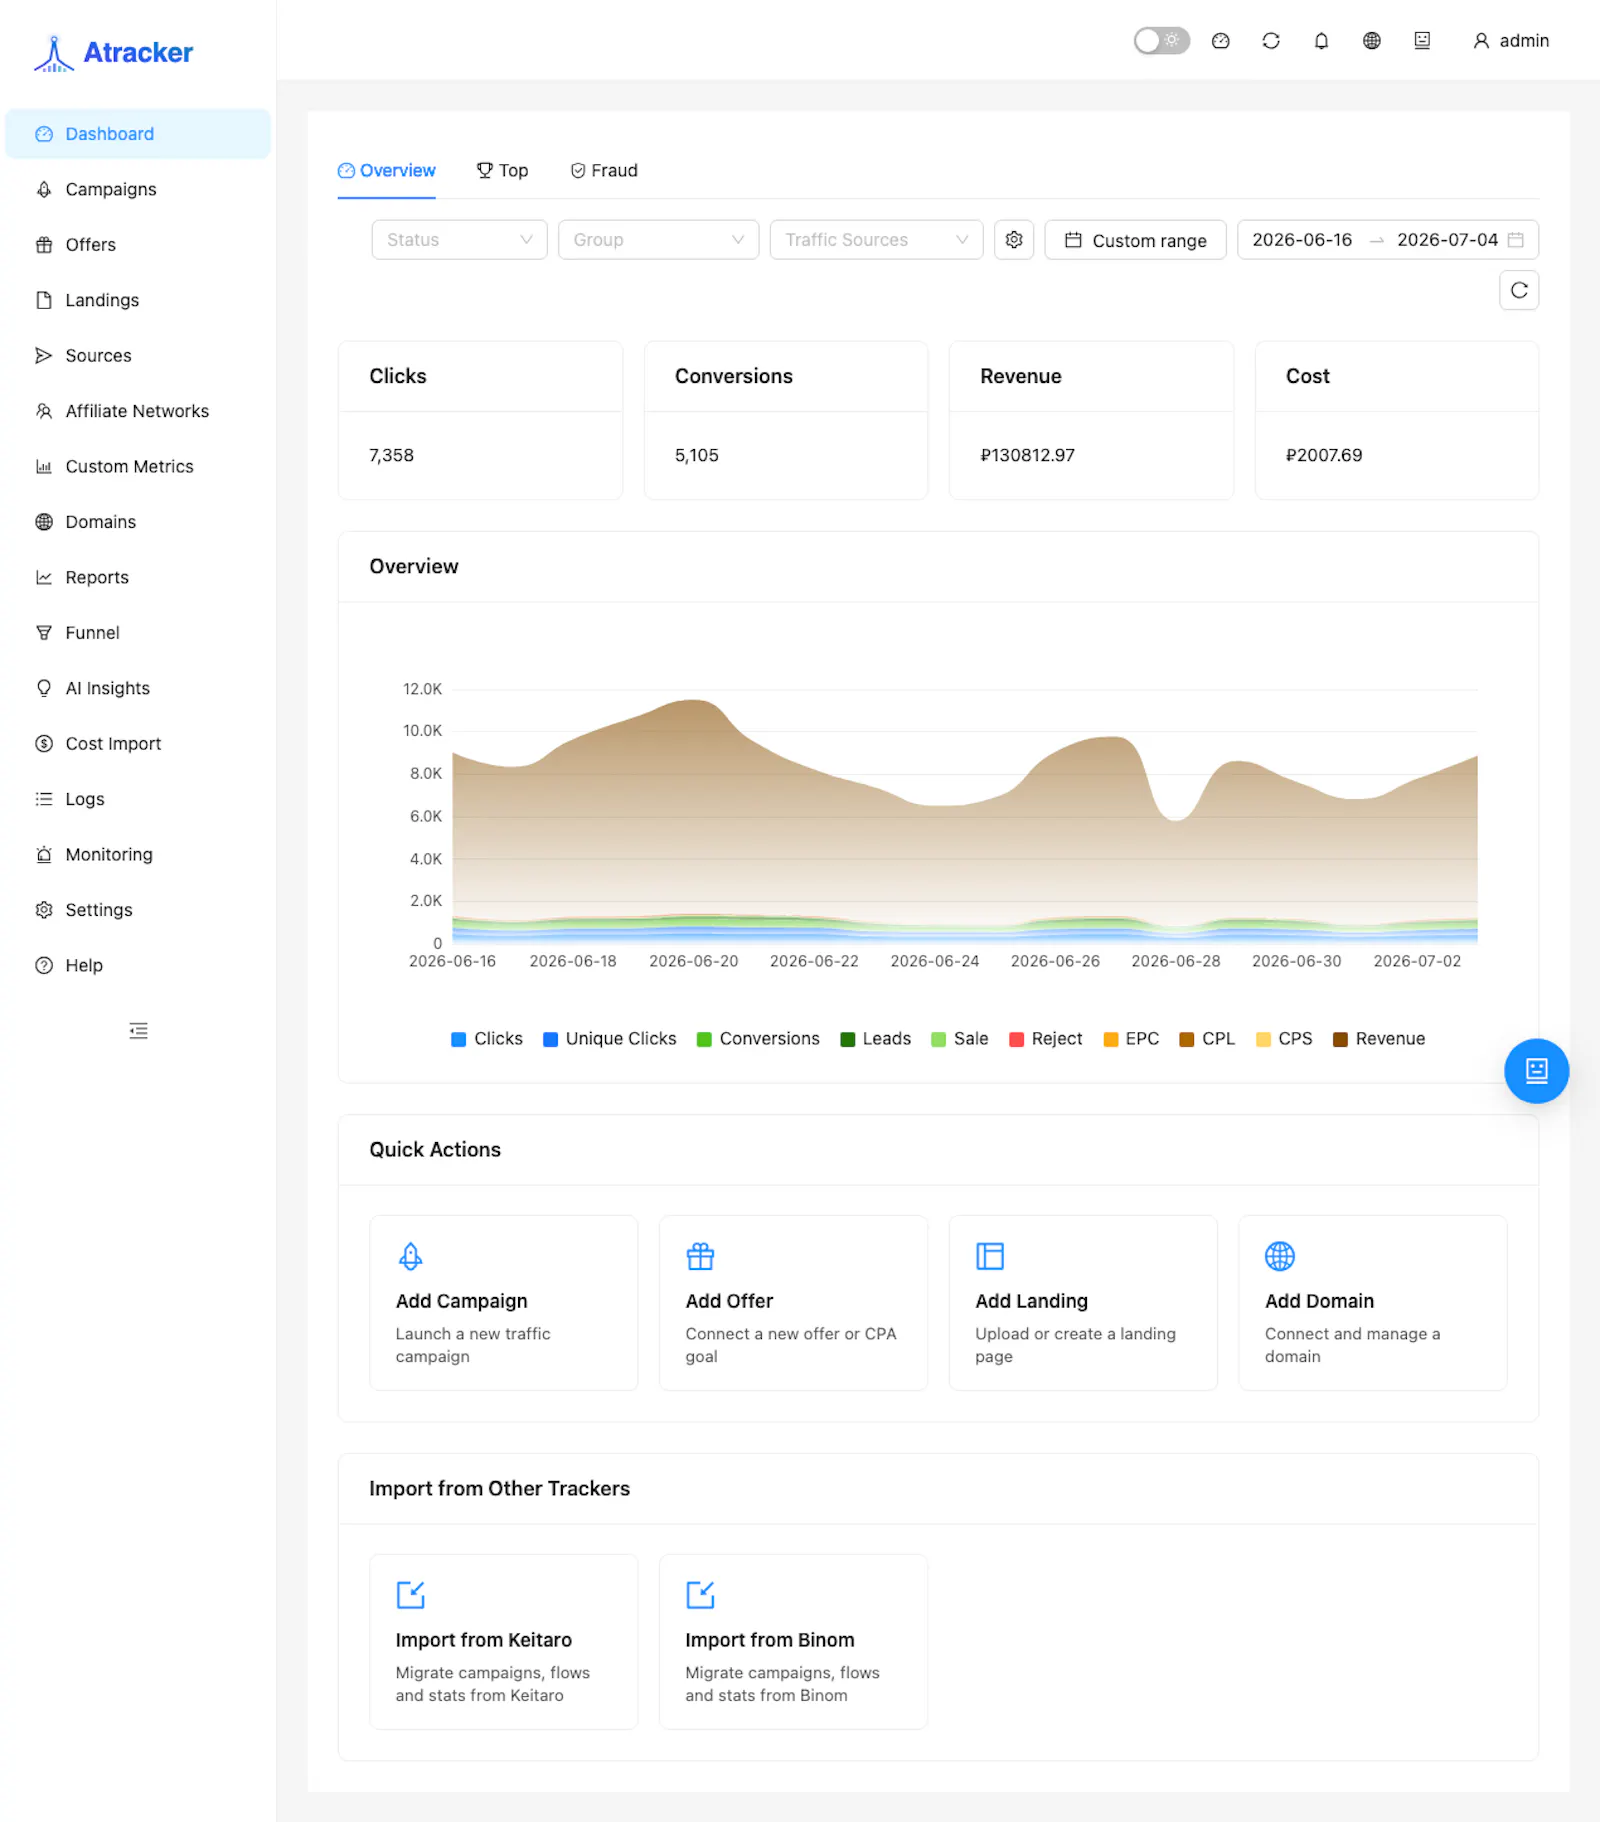Toggle the Sale legend series

[x=960, y=1039]
